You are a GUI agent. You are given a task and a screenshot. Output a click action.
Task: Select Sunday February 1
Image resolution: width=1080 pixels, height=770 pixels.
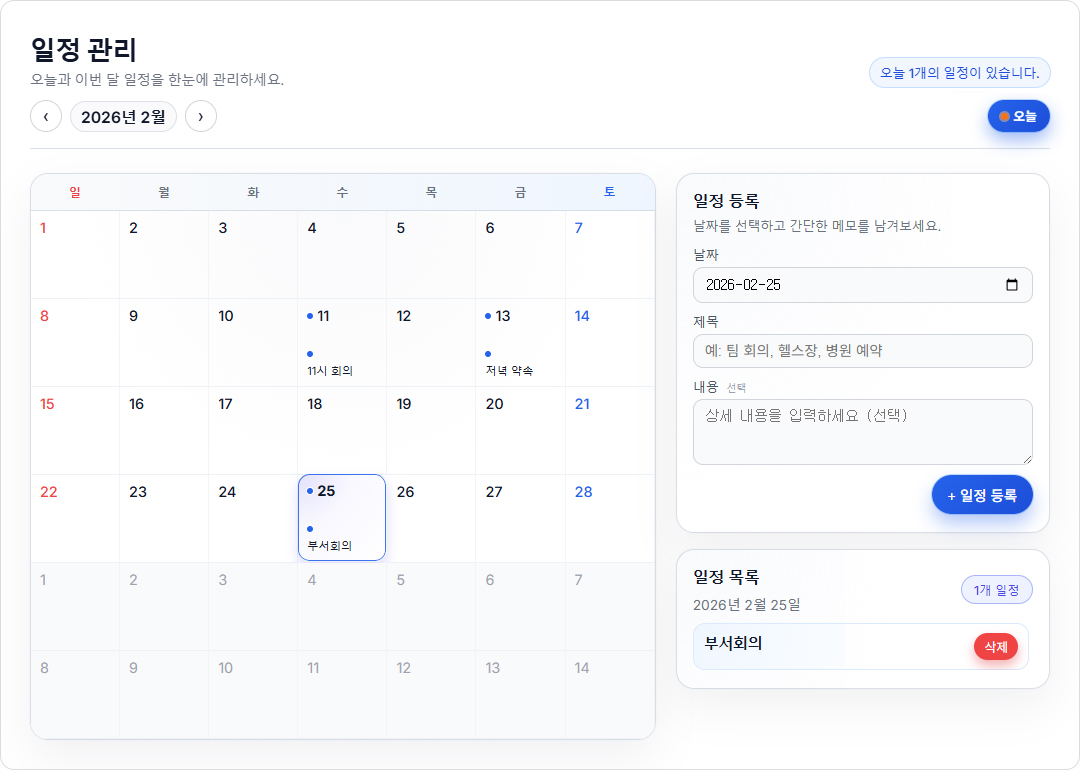click(x=74, y=253)
